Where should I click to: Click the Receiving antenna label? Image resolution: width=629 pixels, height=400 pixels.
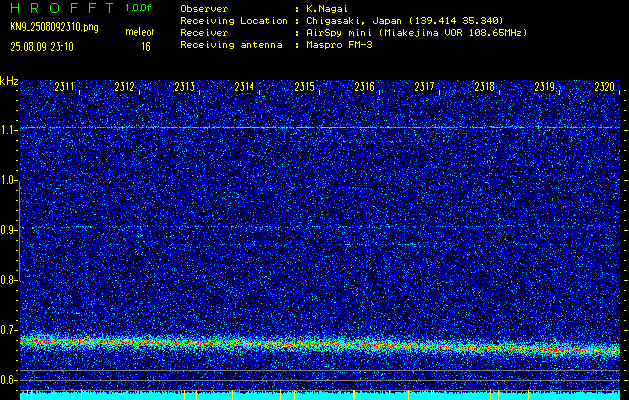[x=231, y=45]
